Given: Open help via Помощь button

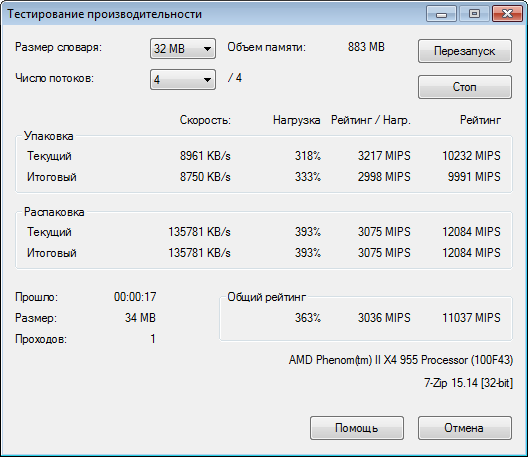Looking at the screenshot, I should [x=357, y=428].
